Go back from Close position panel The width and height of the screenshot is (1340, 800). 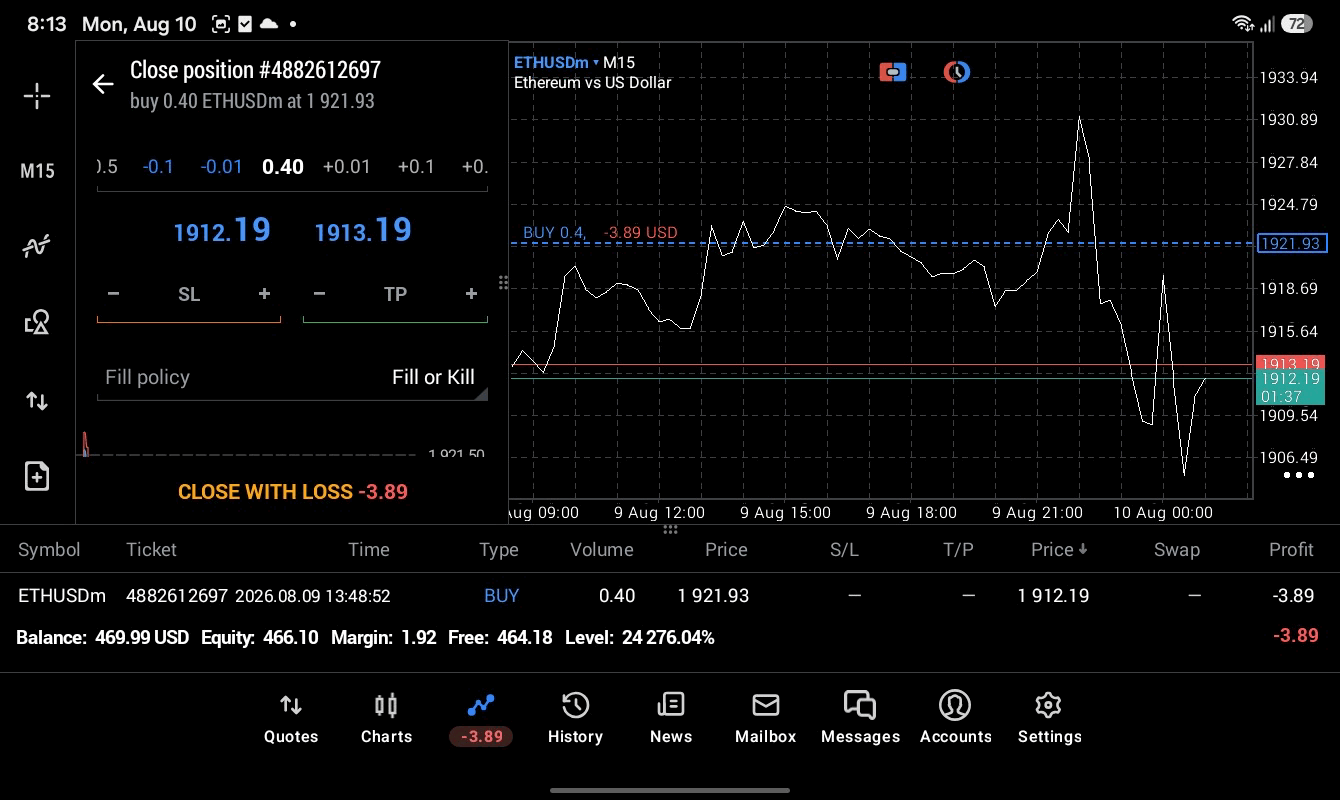tap(103, 84)
